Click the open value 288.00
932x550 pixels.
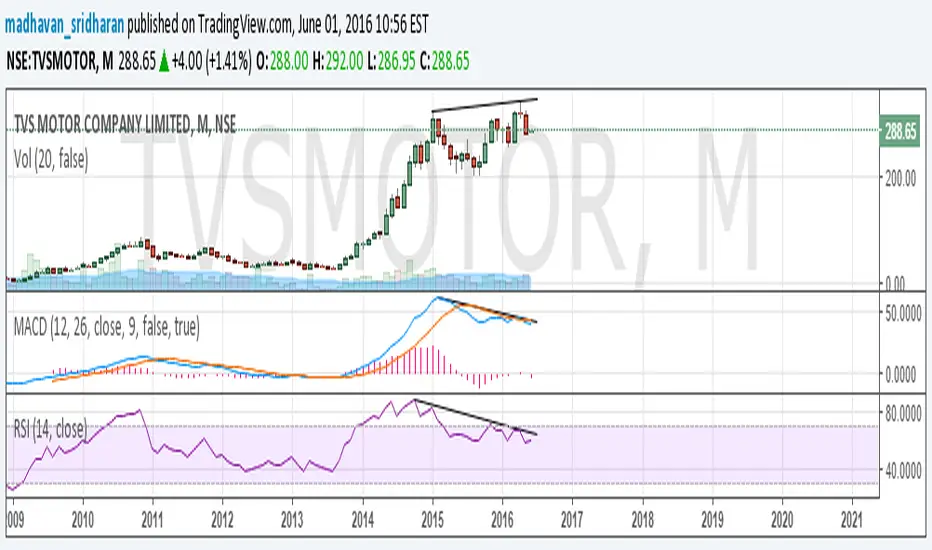(289, 61)
